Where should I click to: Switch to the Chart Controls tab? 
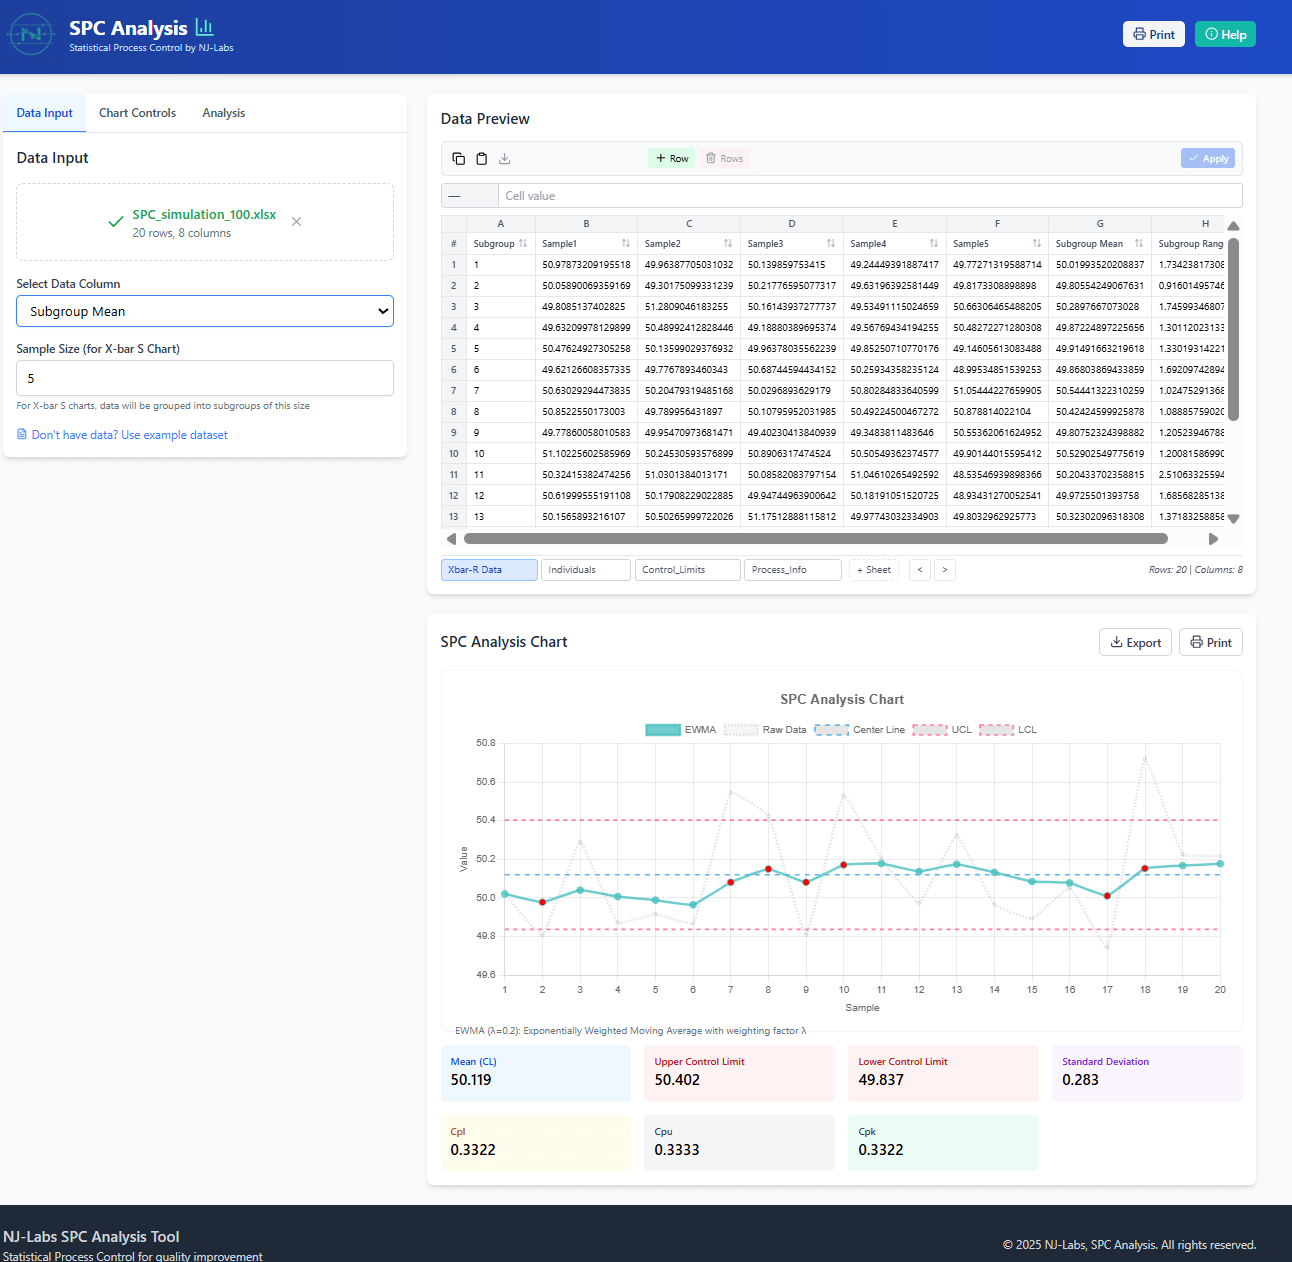(x=137, y=113)
